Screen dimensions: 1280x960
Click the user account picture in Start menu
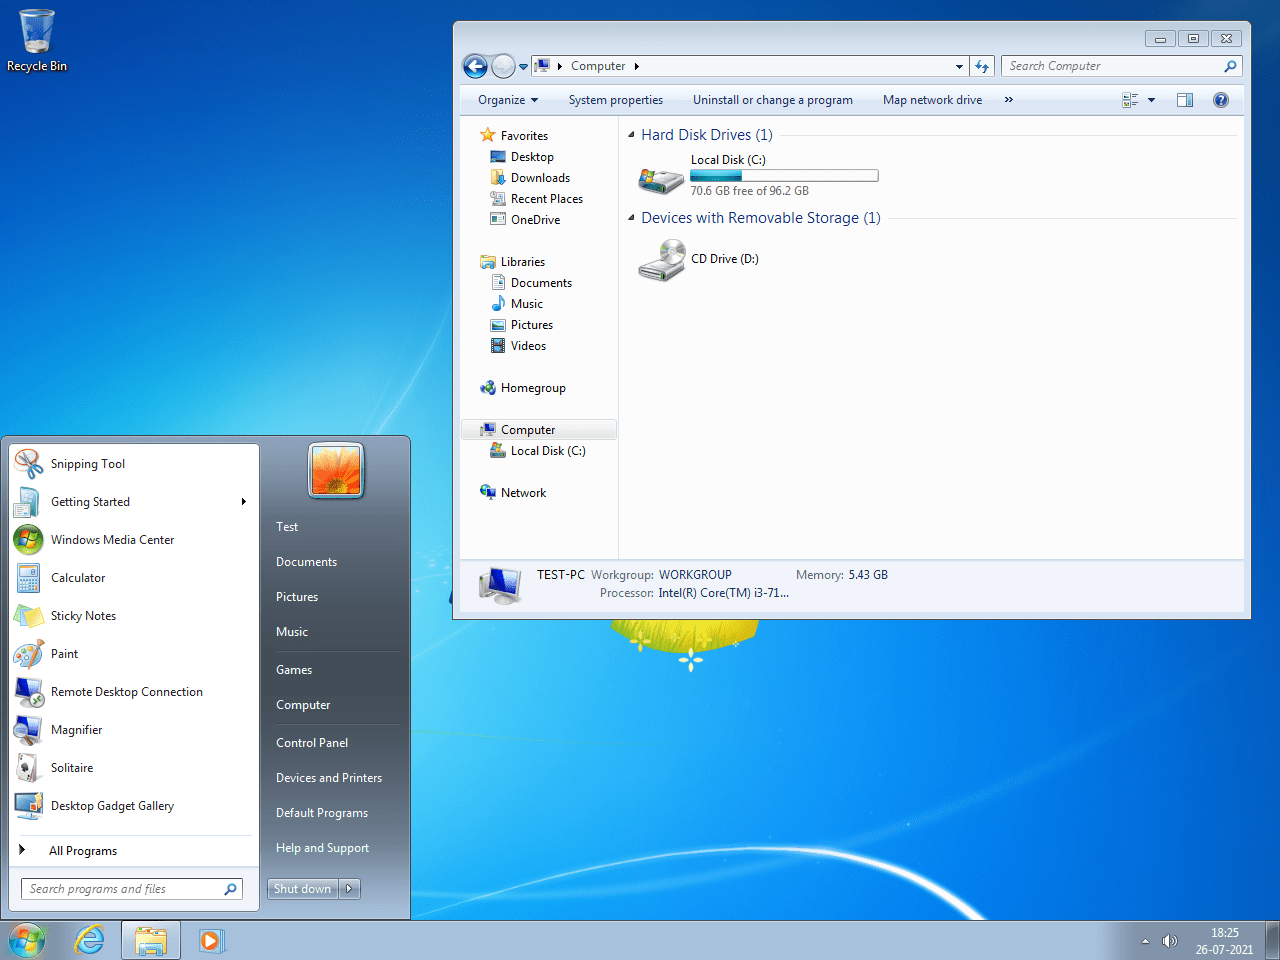coord(336,471)
